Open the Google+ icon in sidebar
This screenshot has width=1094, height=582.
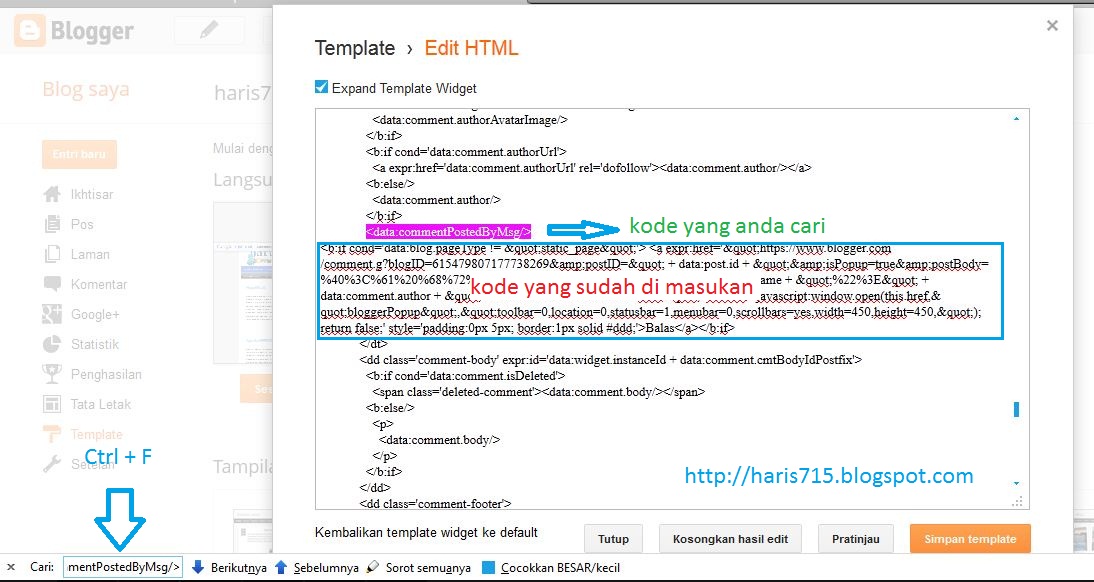click(52, 314)
